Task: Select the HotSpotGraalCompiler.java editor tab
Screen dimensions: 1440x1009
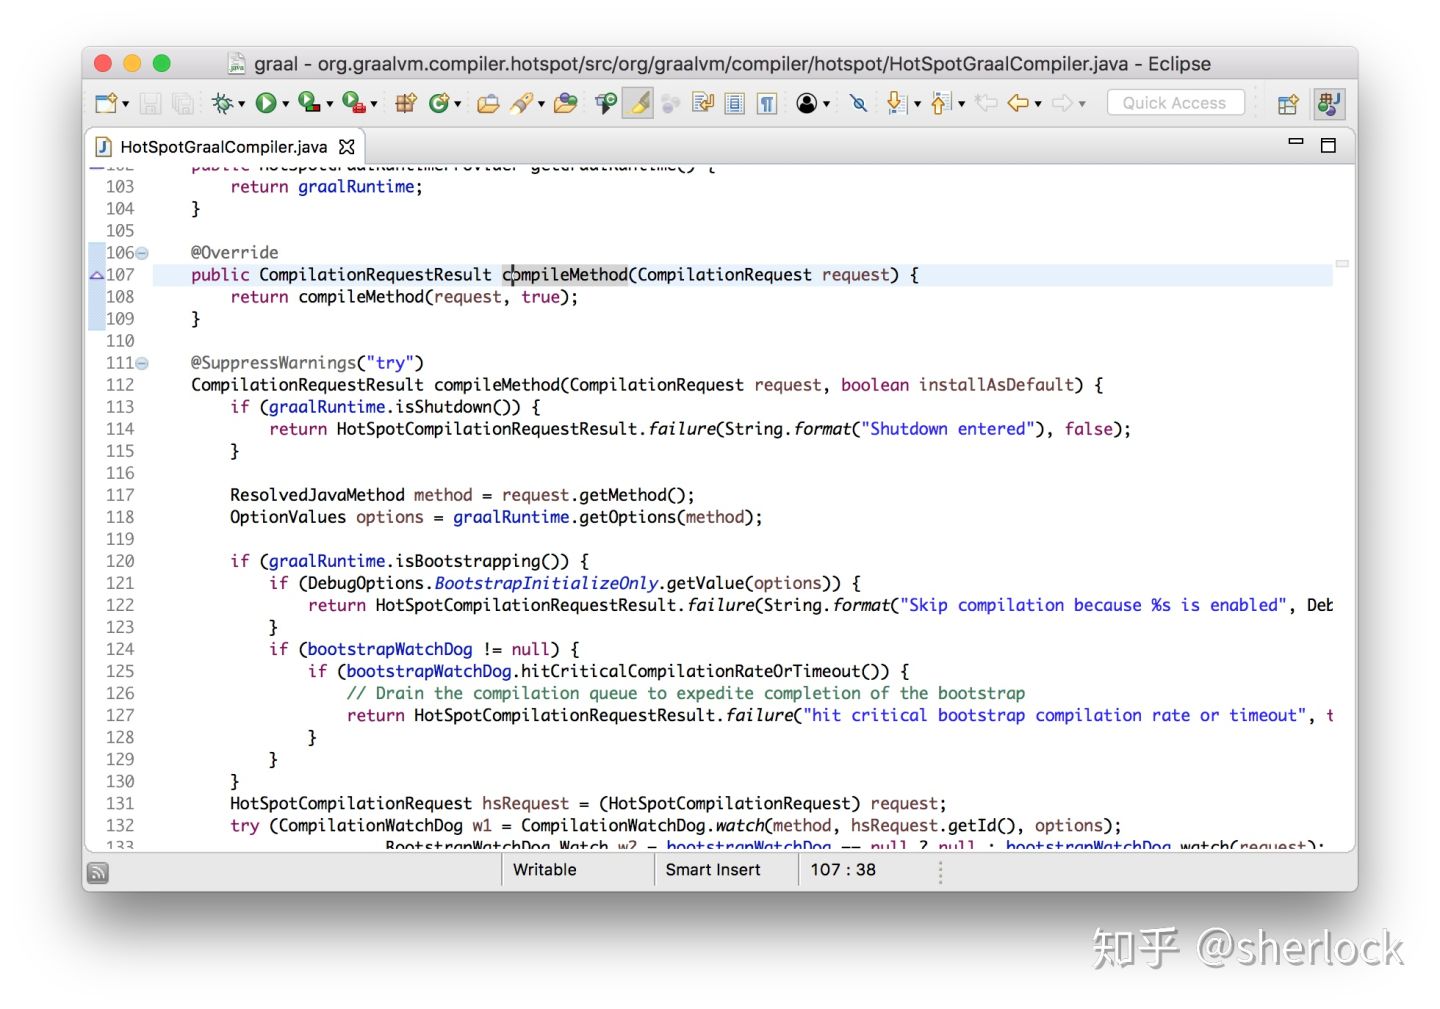Action: (x=223, y=147)
